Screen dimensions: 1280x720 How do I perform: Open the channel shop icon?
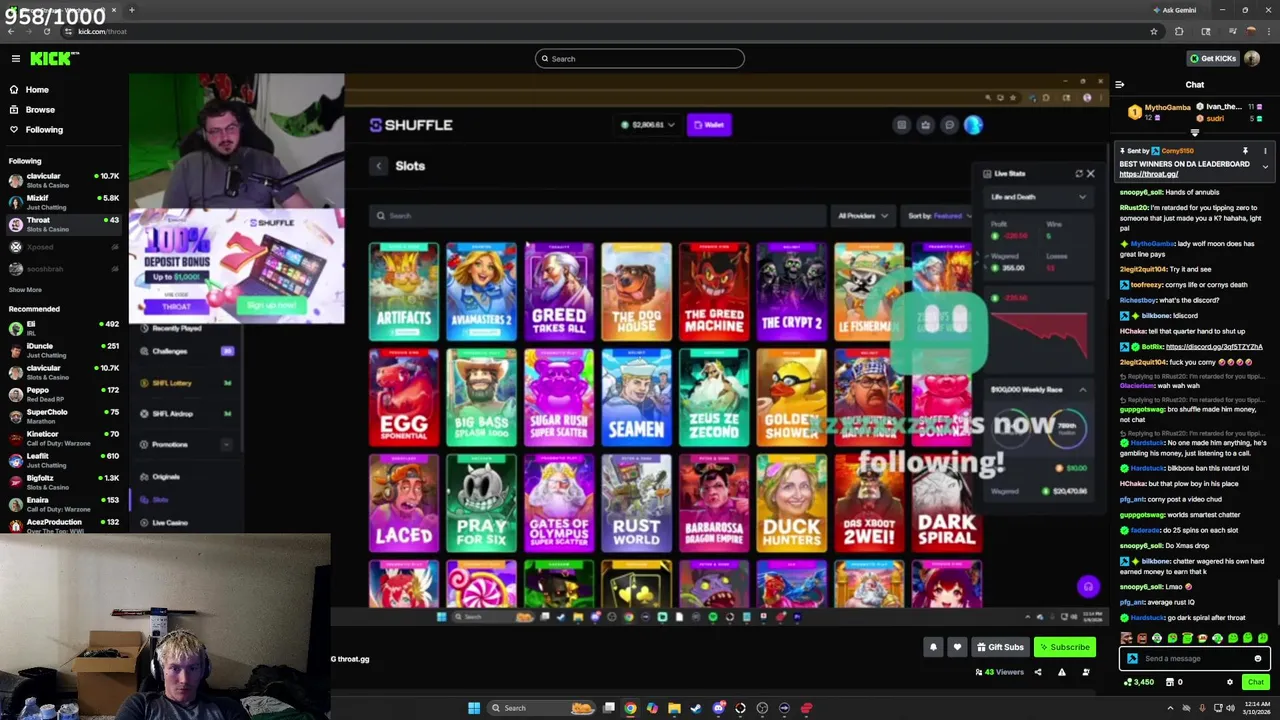coord(1169,682)
